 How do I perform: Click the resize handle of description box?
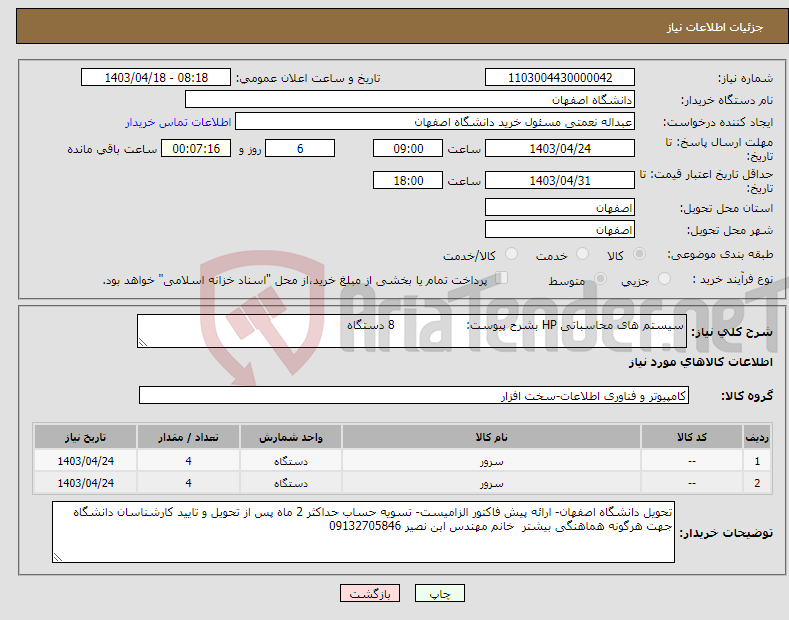coord(143,342)
